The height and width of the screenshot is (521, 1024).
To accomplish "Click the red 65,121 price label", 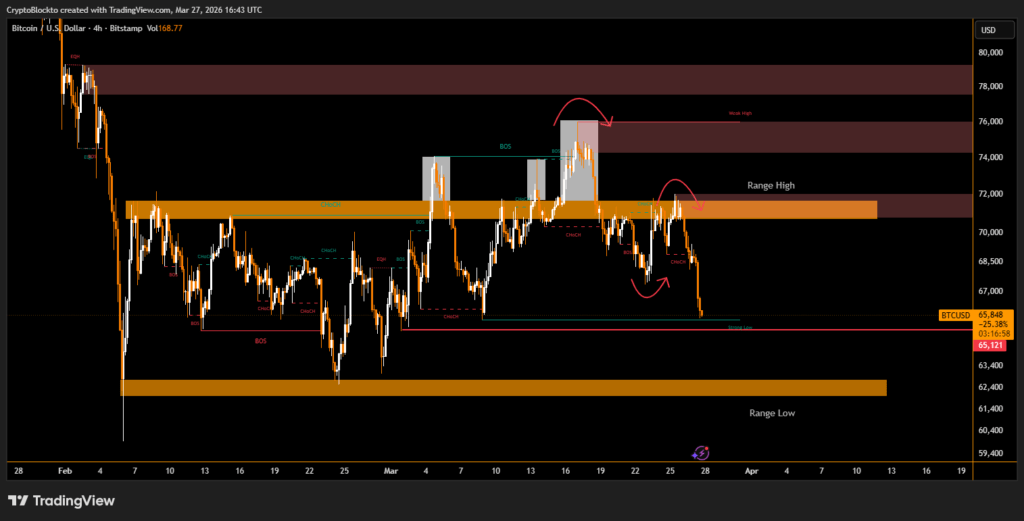I will [990, 345].
